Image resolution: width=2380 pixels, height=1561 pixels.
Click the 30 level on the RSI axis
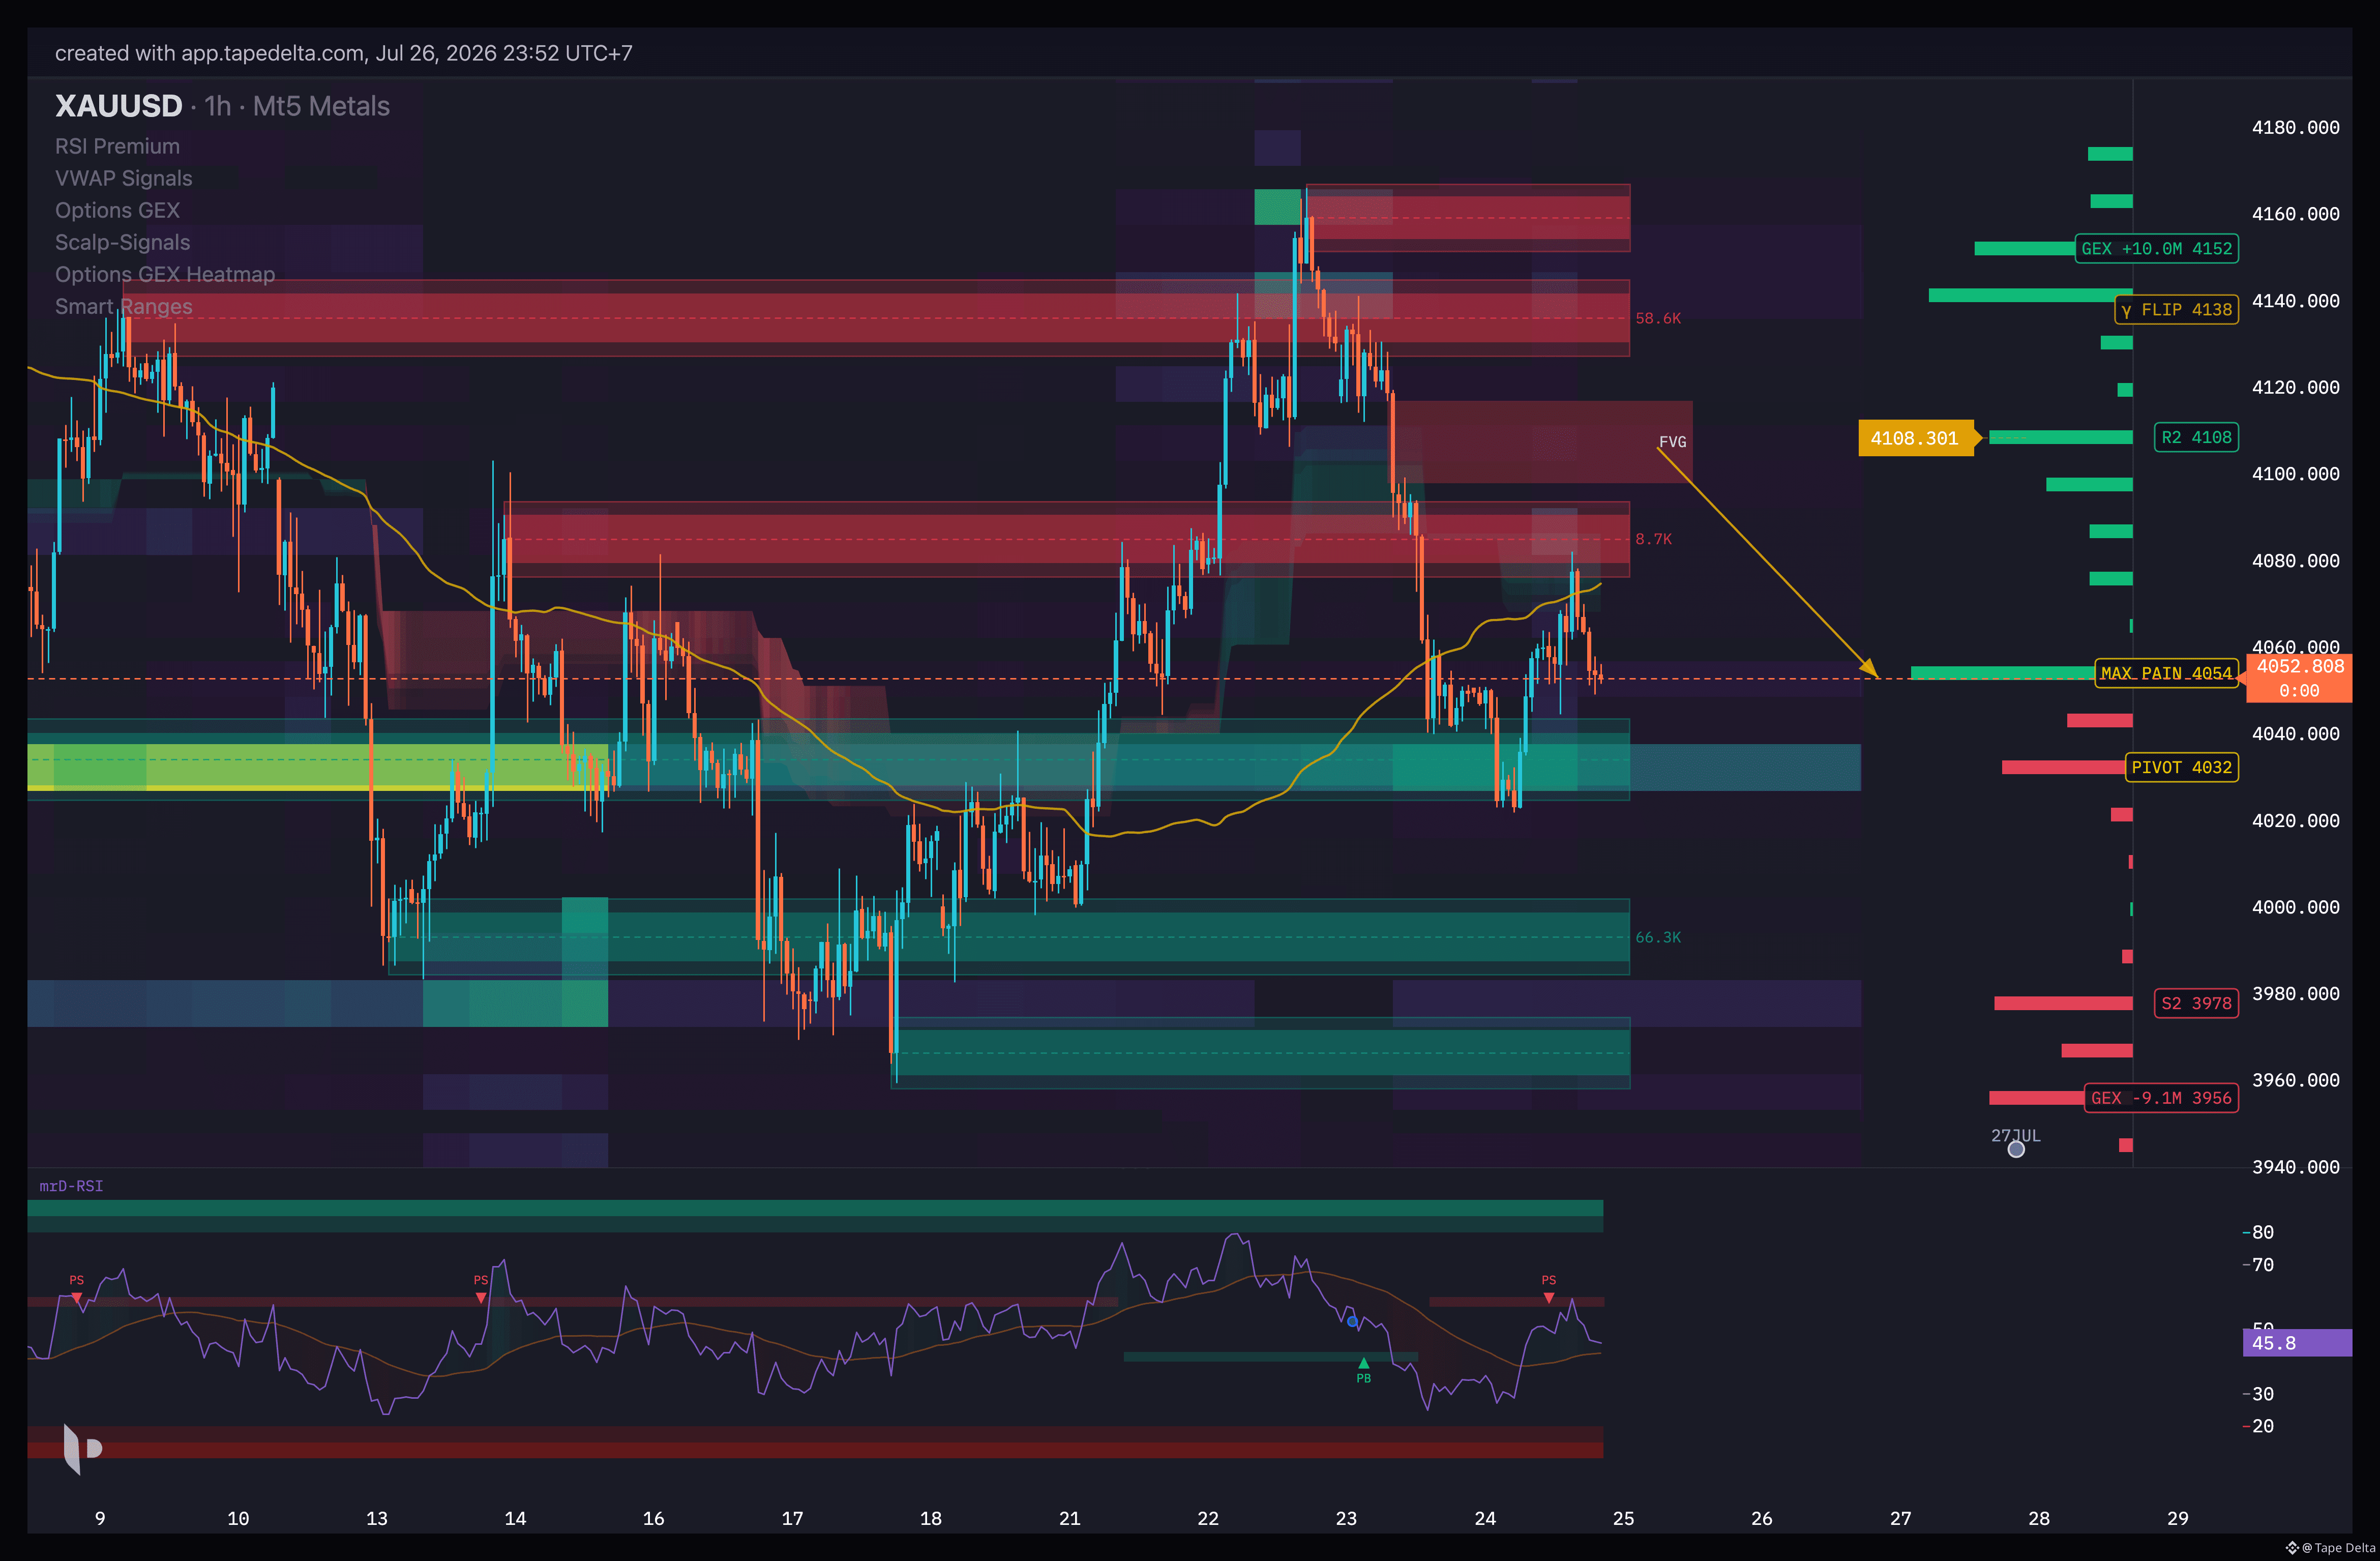point(2263,1394)
